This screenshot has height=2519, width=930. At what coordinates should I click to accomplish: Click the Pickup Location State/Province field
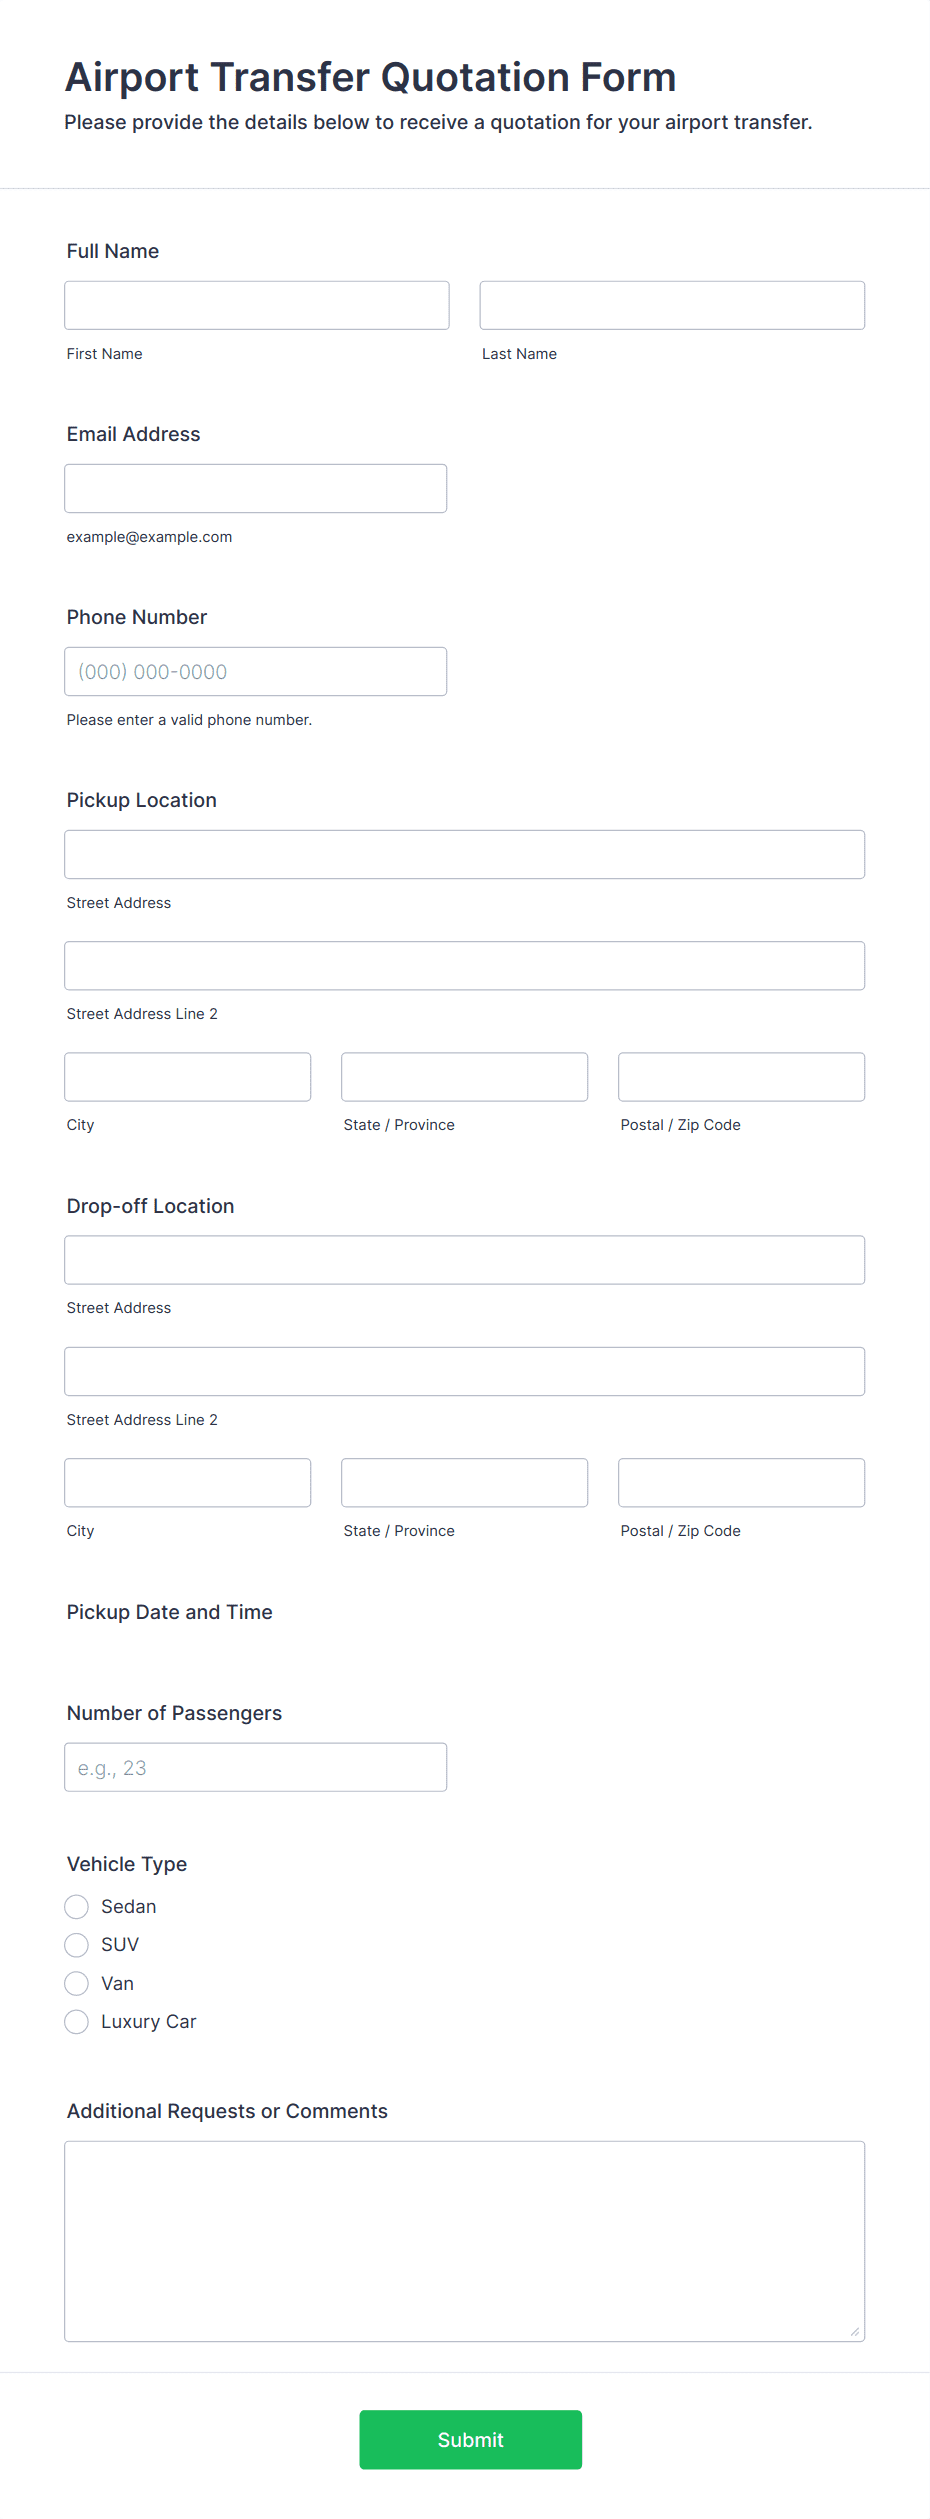pos(464,1077)
